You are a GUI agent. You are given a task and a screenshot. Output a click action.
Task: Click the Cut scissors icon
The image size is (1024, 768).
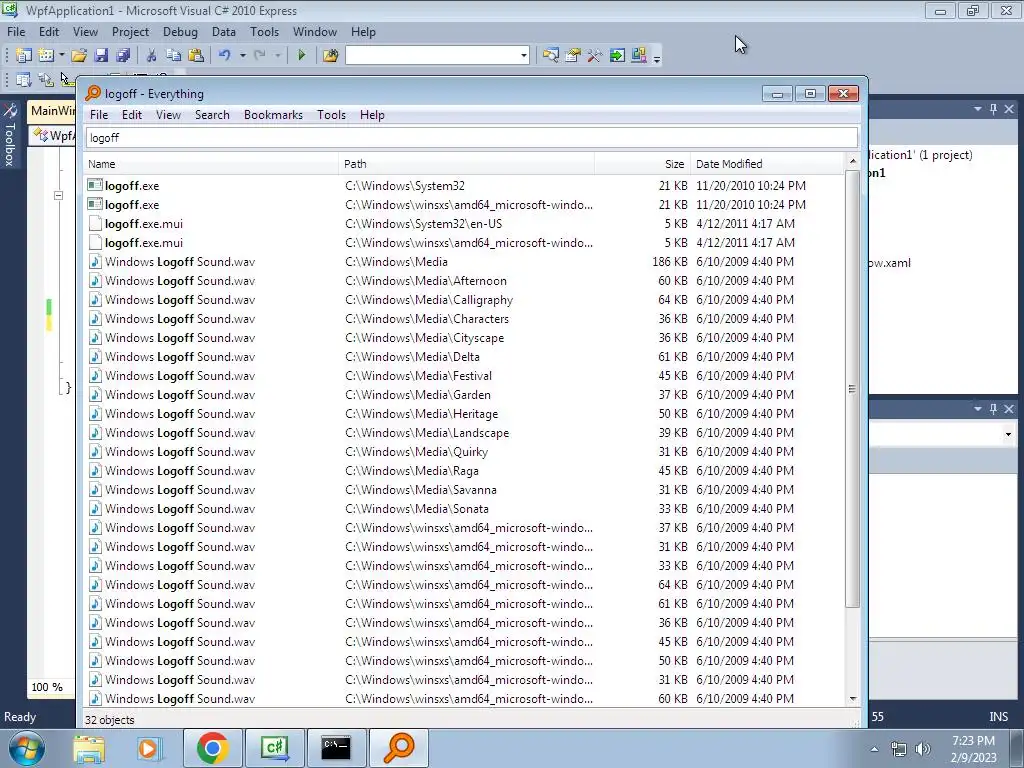[x=152, y=56]
